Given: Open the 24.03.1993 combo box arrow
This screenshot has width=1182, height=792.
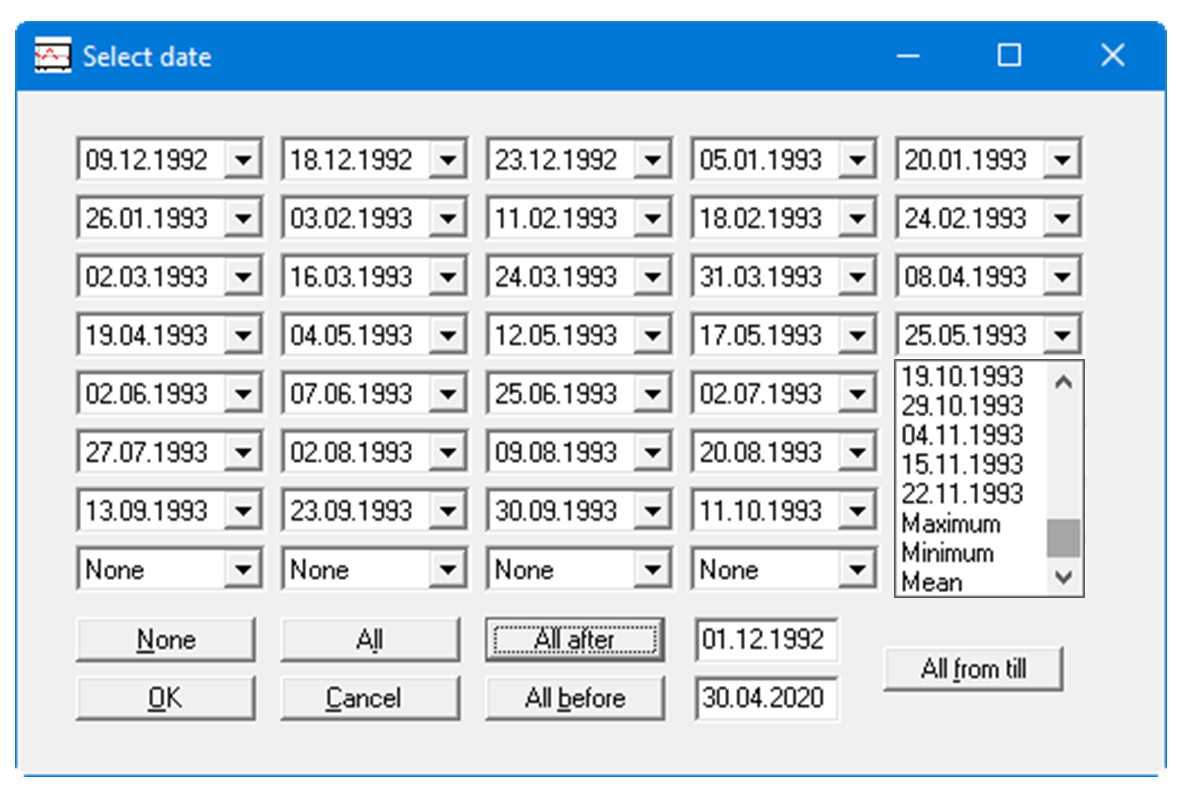Looking at the screenshot, I should [x=652, y=277].
